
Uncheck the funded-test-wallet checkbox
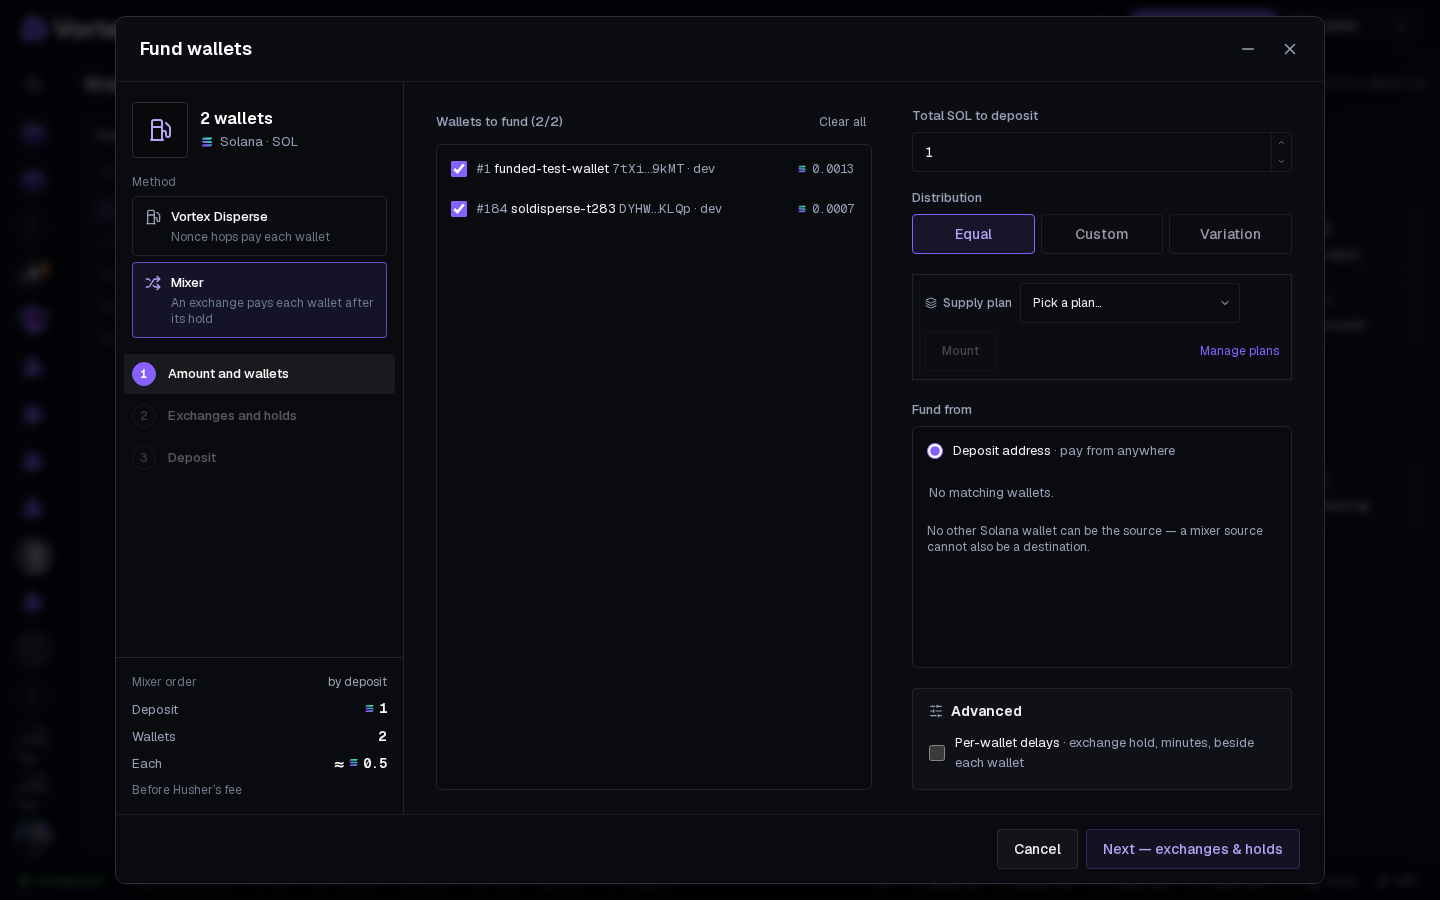pyautogui.click(x=459, y=169)
